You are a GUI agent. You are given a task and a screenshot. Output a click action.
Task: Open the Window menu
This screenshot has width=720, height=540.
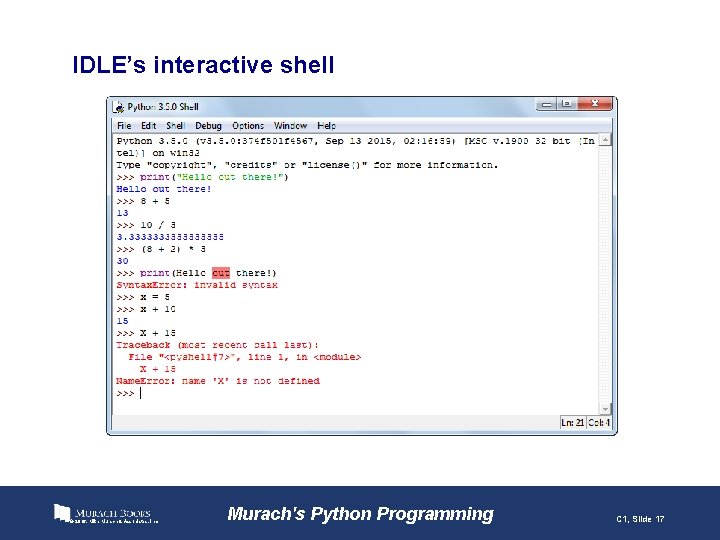(x=290, y=126)
